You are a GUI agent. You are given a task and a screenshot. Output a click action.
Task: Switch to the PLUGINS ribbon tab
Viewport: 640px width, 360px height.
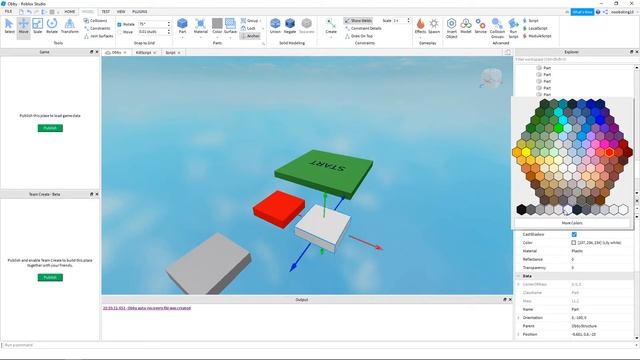[140, 12]
